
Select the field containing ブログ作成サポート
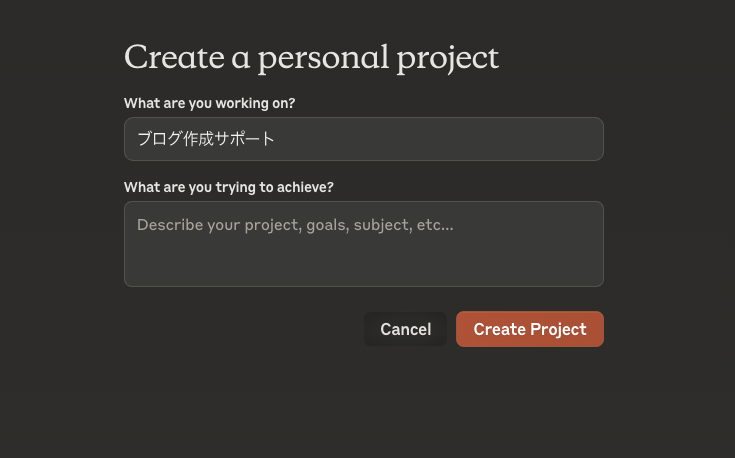[x=363, y=139]
